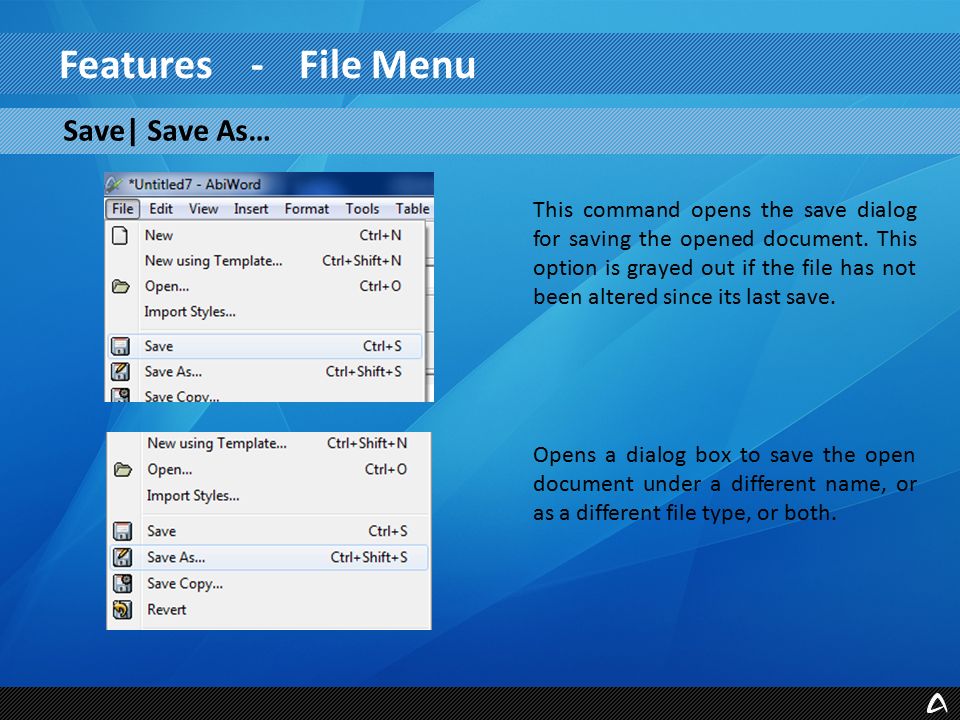Click the partially hidden Save Copy icon in upper menu
Image resolution: width=960 pixels, height=720 pixels.
[120, 395]
